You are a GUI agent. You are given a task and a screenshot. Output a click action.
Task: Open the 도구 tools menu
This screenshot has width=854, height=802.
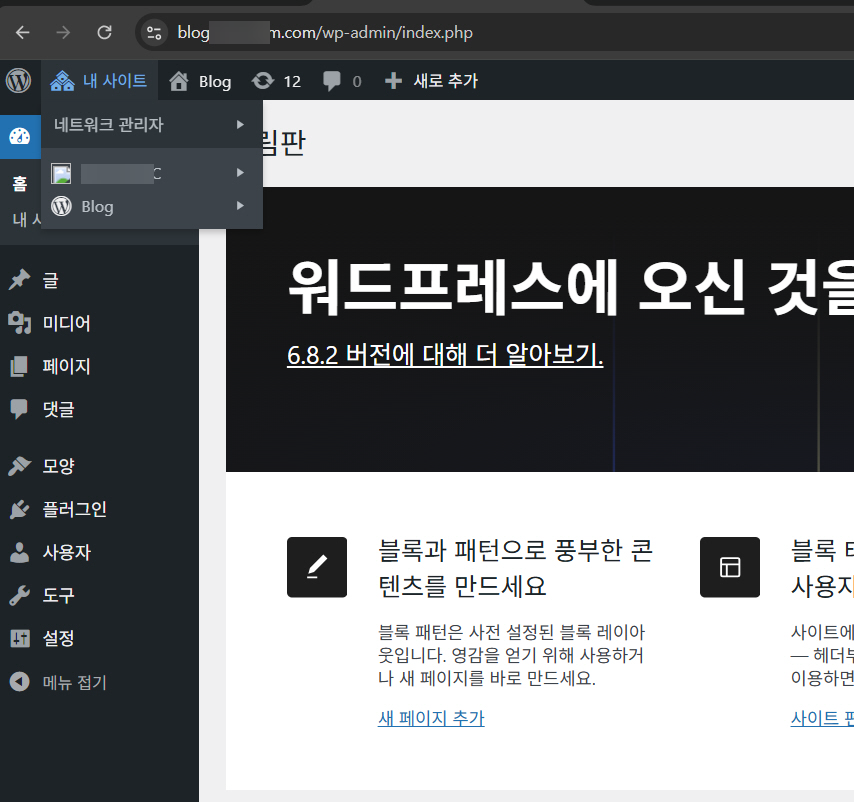pyautogui.click(x=58, y=596)
